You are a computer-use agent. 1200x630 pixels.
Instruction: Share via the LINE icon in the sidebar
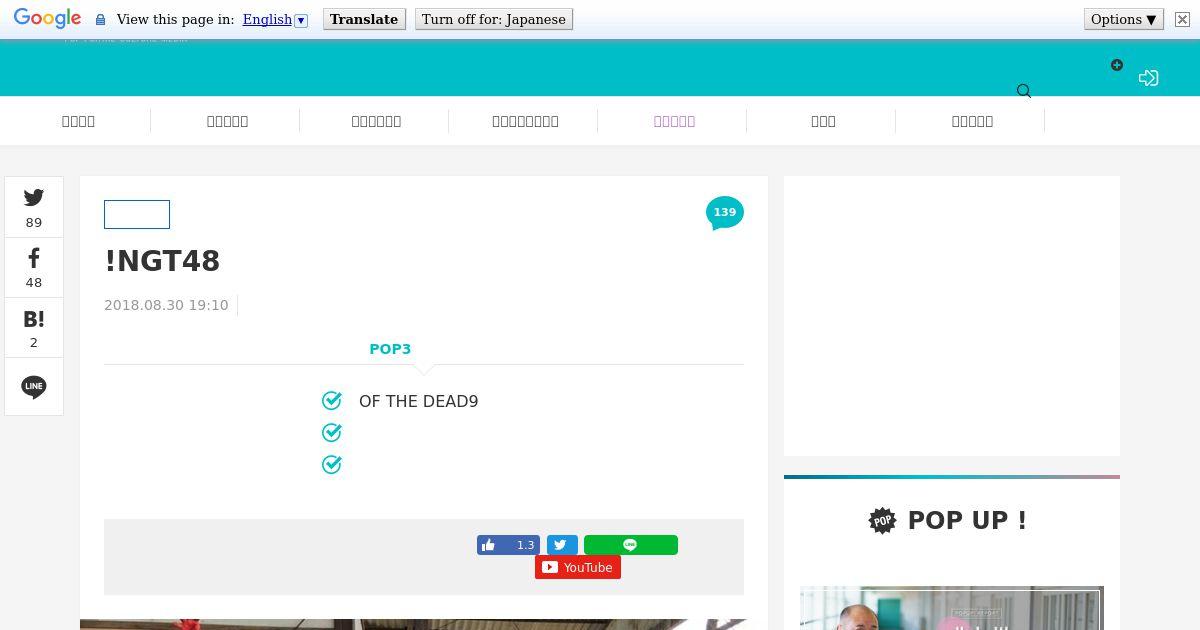click(34, 387)
